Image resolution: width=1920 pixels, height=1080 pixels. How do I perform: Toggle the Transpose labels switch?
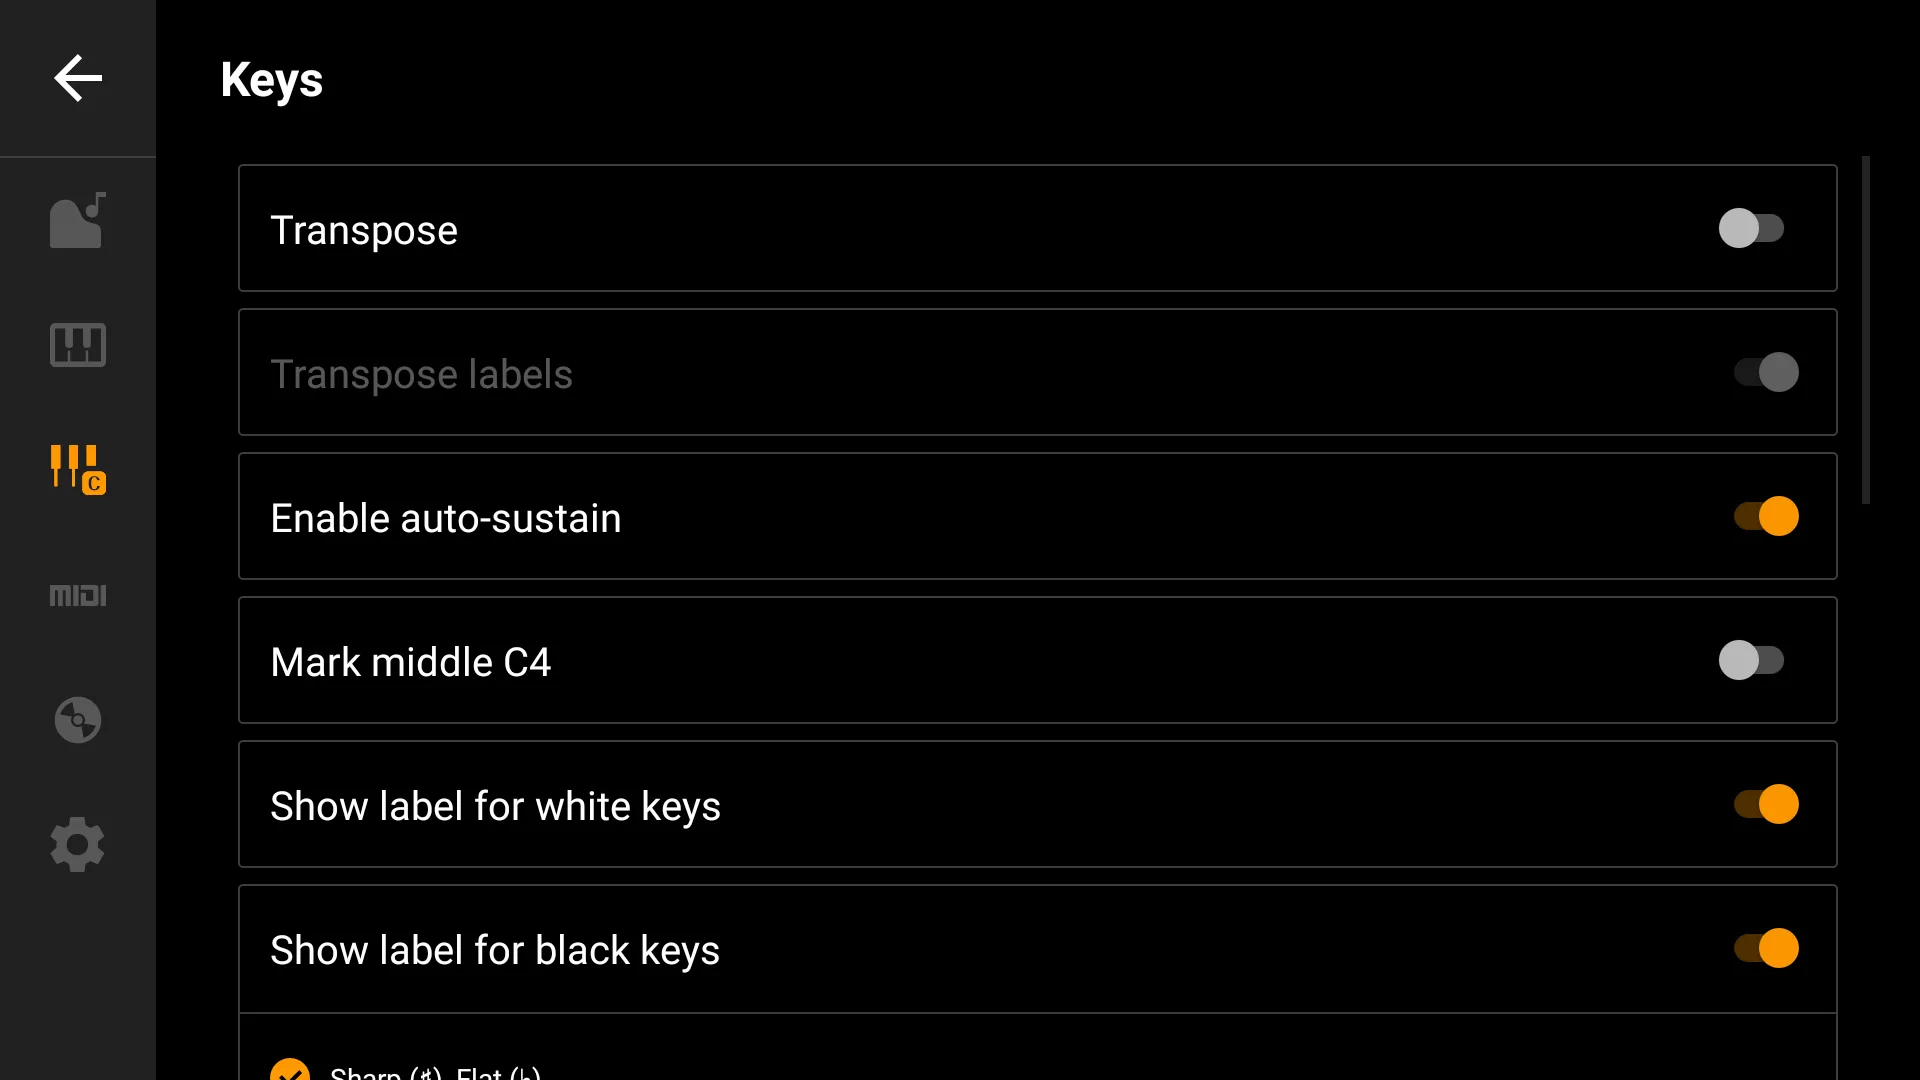(1766, 372)
